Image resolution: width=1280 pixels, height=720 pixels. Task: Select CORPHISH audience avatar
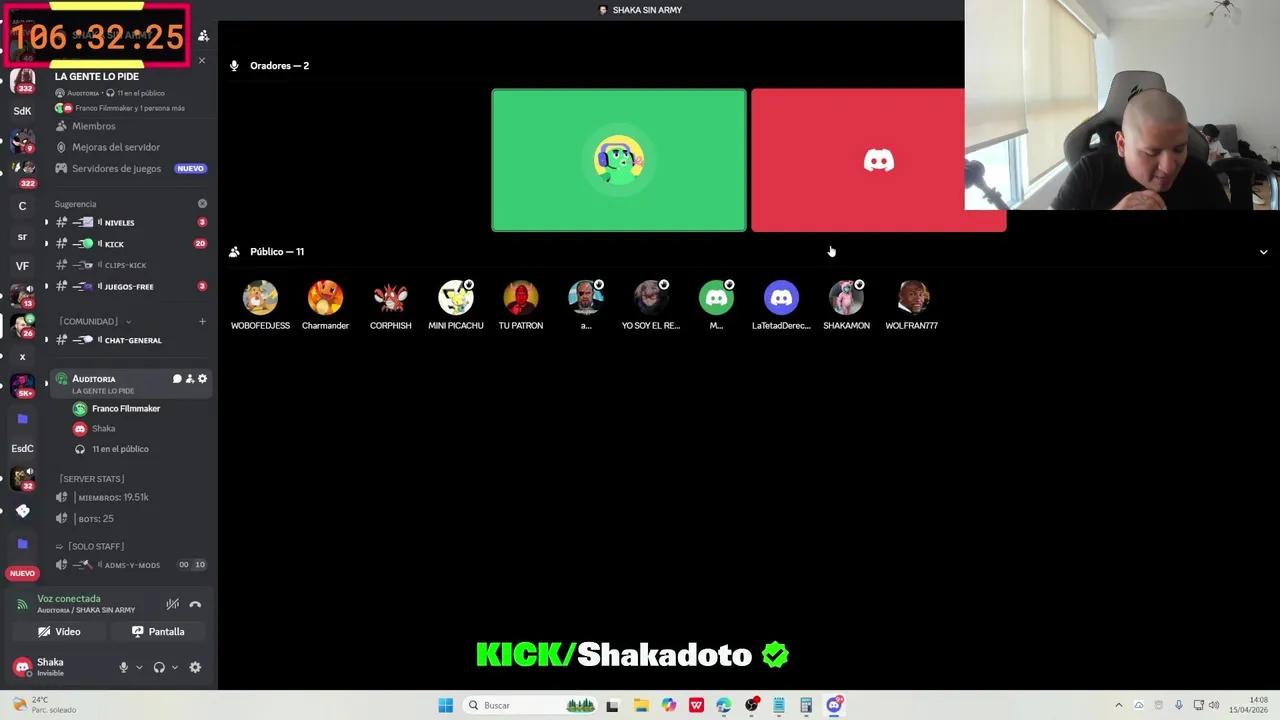coord(390,297)
